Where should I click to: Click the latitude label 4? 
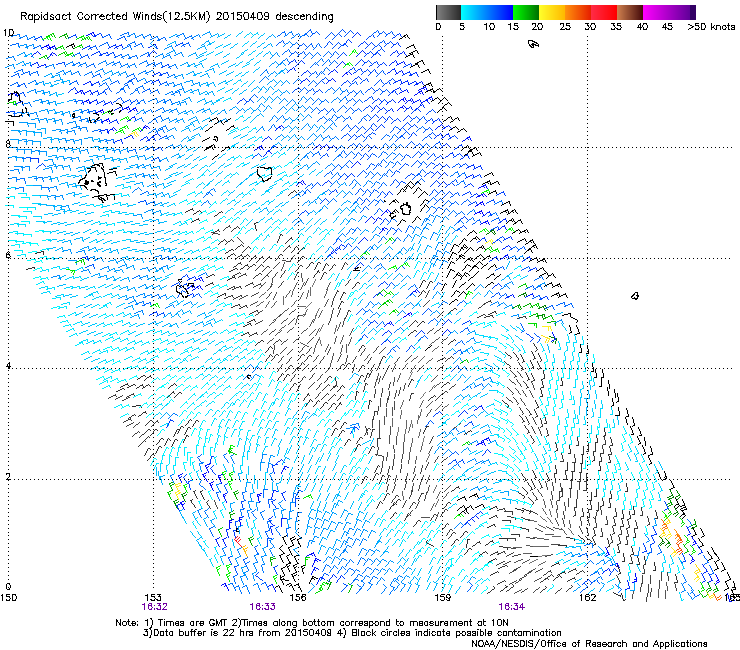click(8, 366)
